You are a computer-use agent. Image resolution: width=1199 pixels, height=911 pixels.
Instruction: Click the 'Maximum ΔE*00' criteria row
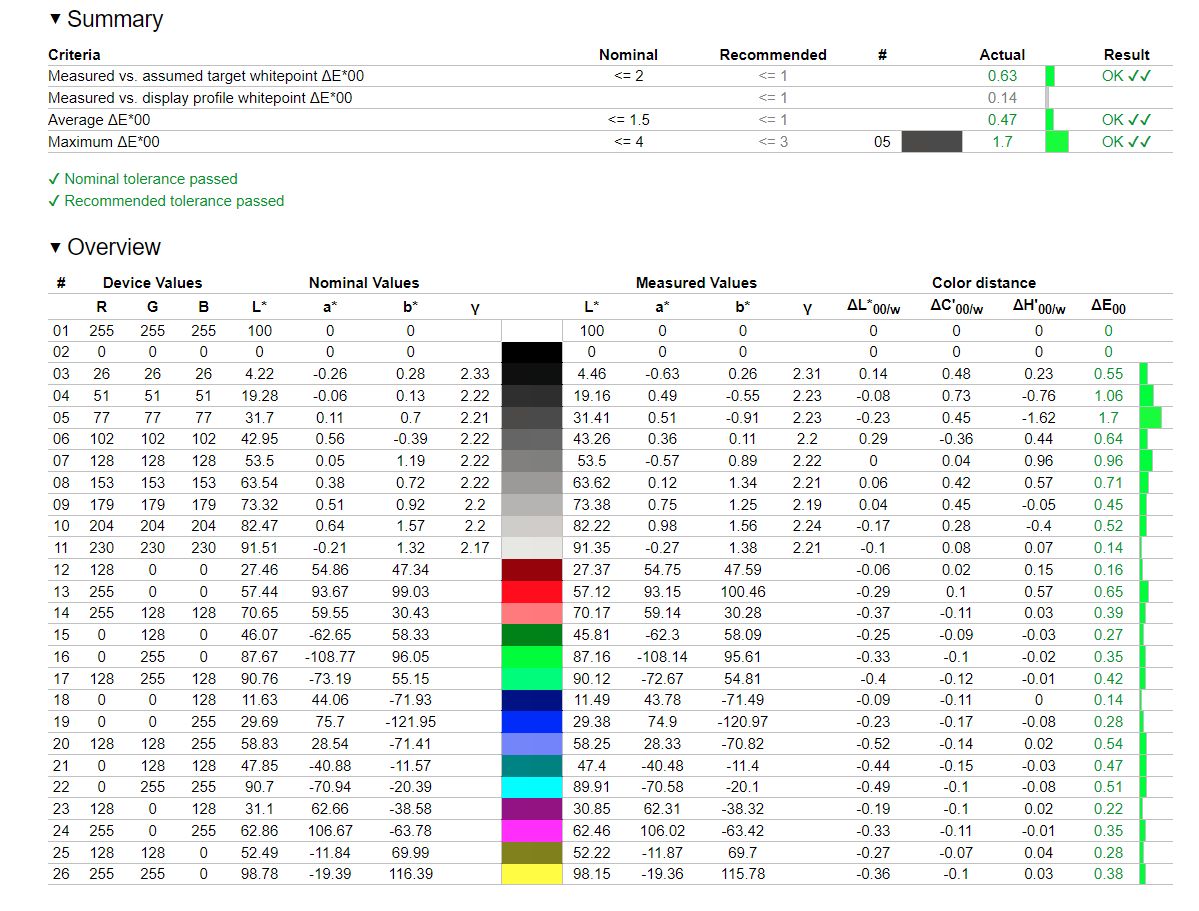click(609, 142)
